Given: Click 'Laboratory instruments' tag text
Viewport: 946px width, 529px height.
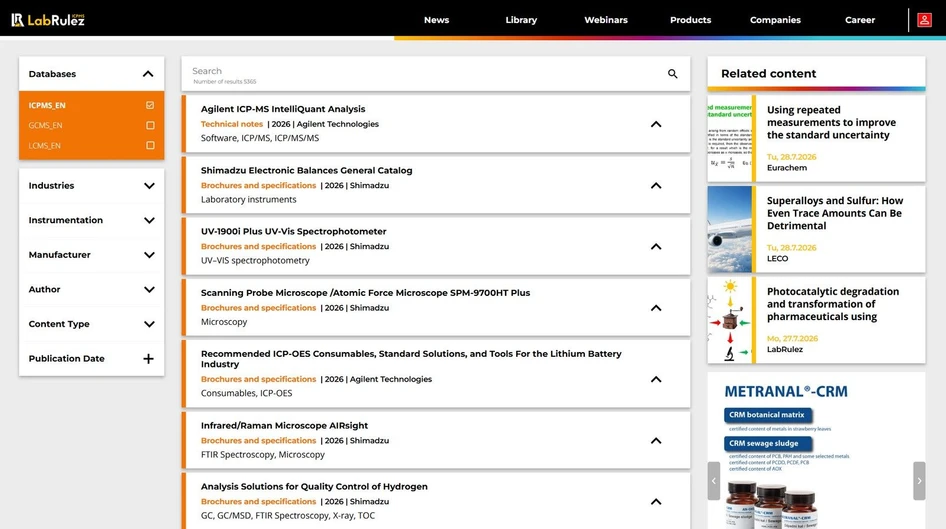Looking at the screenshot, I should coord(249,200).
